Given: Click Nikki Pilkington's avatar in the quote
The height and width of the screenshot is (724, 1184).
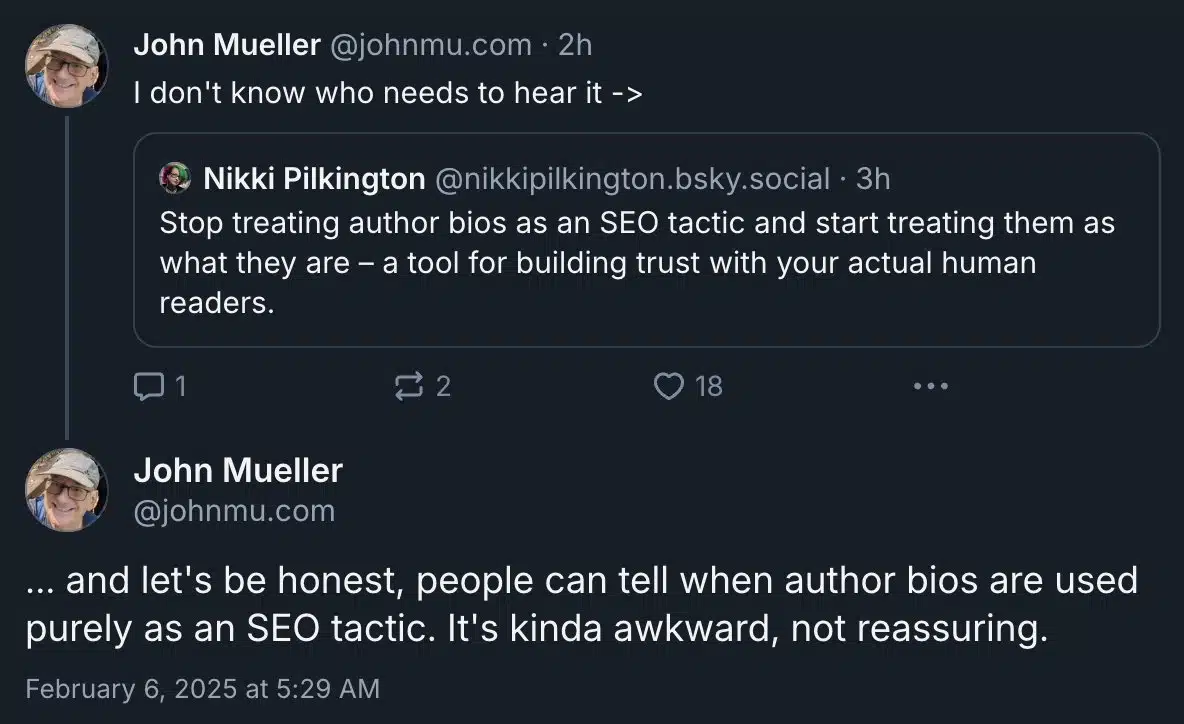Looking at the screenshot, I should point(176,178).
